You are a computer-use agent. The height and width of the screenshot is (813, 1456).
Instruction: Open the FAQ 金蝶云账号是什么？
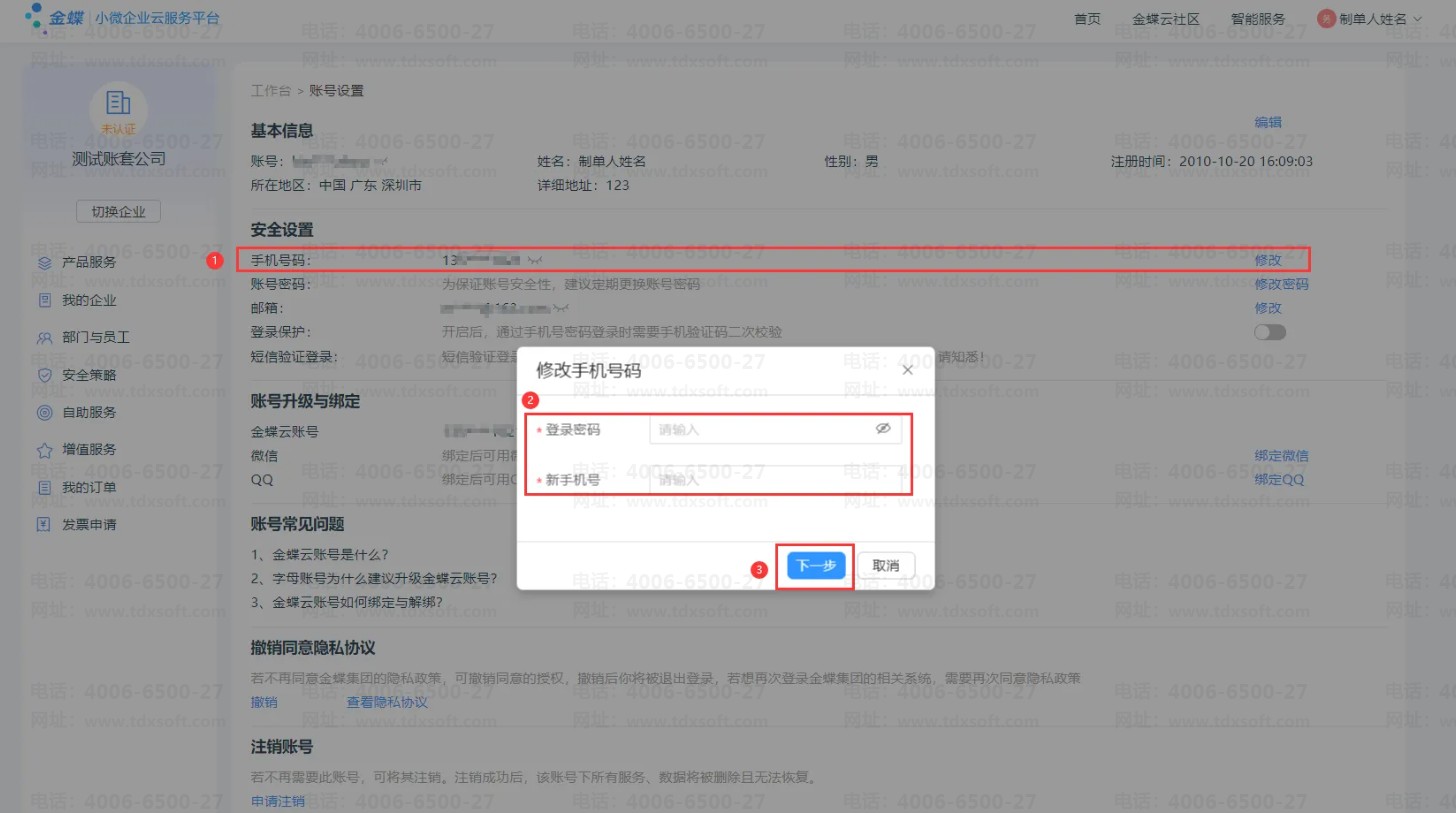320,554
